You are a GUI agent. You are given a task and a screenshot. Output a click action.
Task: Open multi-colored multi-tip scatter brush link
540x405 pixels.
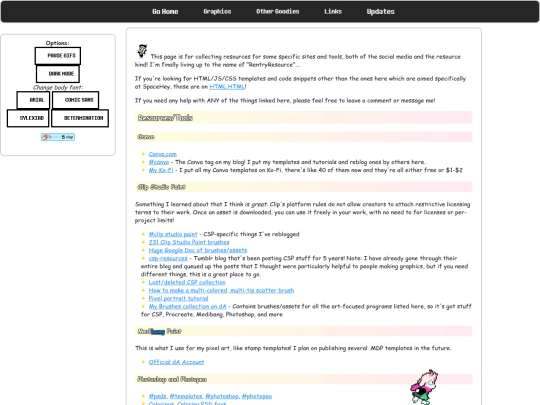pyautogui.click(x=221, y=290)
